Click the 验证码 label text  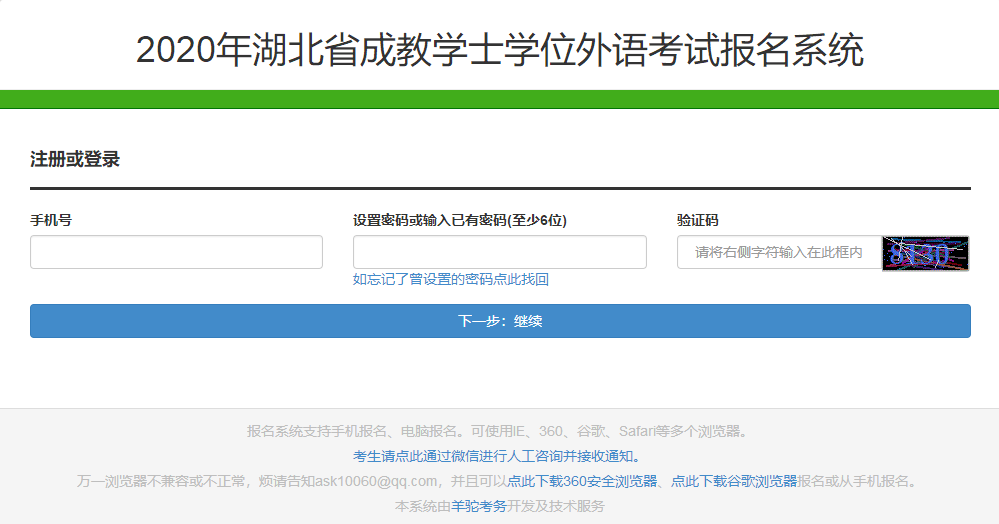tap(697, 220)
